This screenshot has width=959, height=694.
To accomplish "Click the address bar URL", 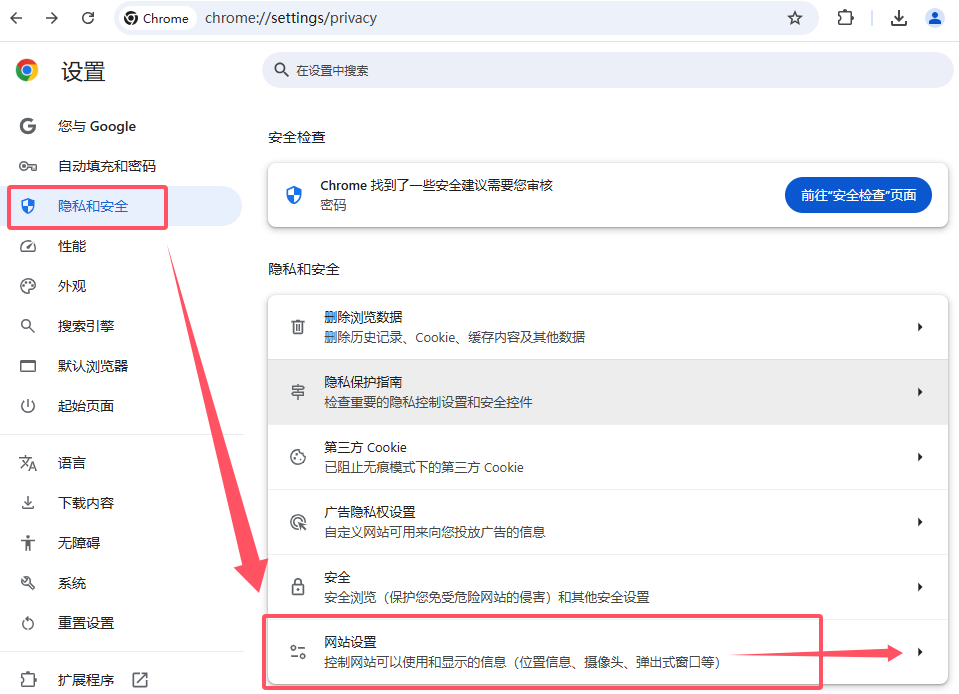I will [x=290, y=18].
